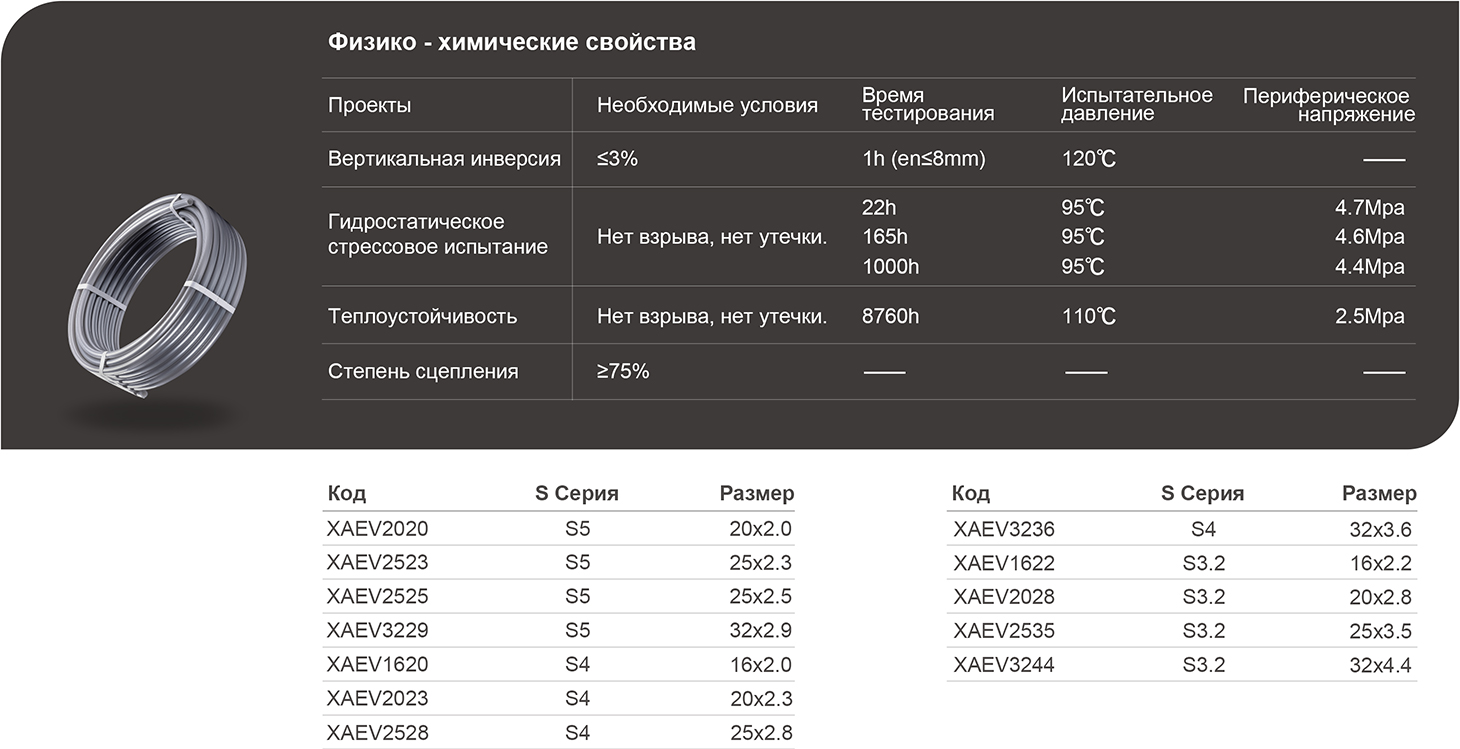This screenshot has height=749, width=1460.
Task: Select the Размер header in right table
Action: 1379,493
